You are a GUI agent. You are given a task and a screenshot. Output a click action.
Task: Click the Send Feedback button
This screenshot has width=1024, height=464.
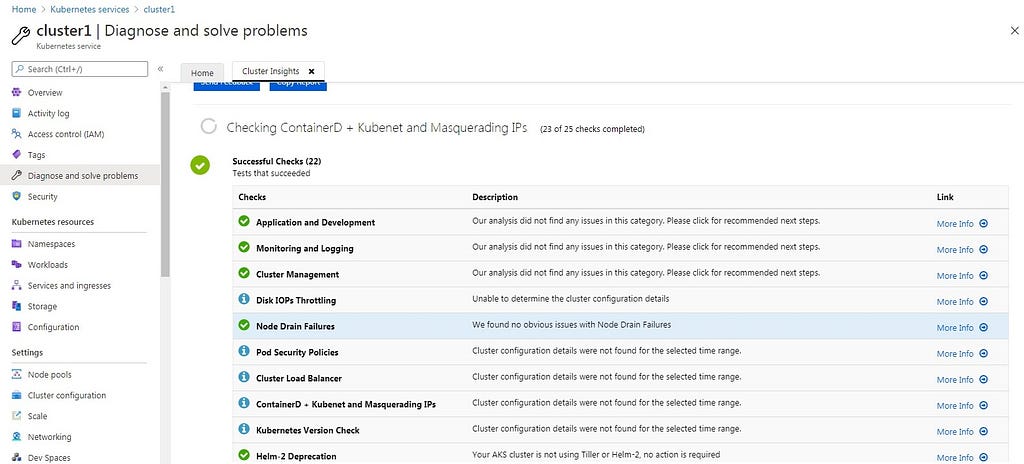(227, 86)
